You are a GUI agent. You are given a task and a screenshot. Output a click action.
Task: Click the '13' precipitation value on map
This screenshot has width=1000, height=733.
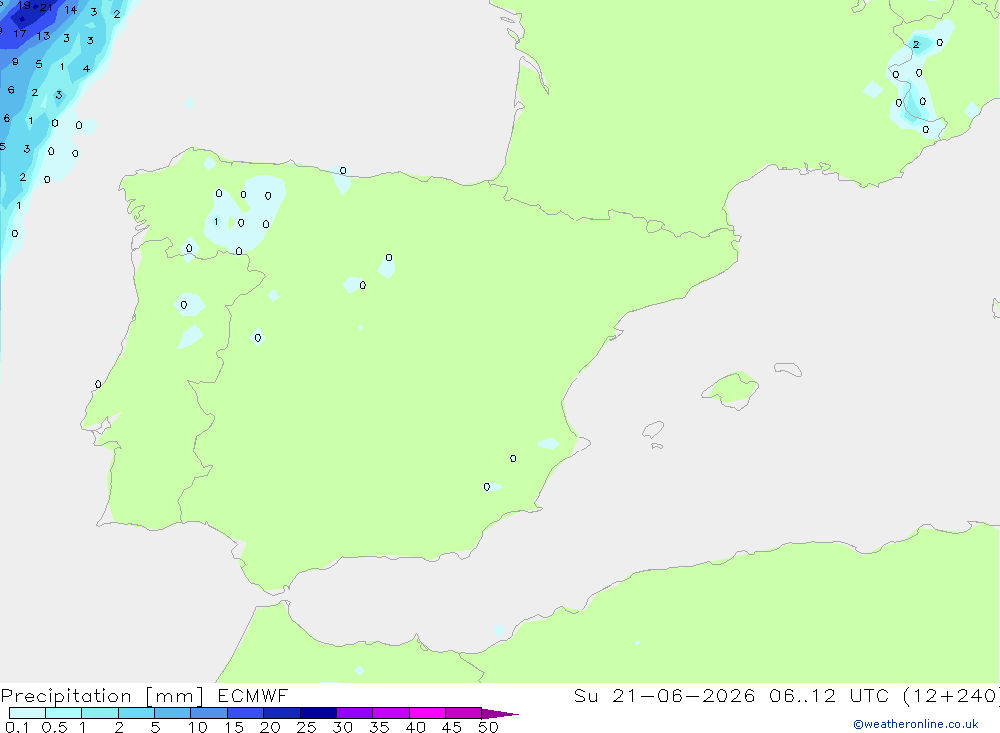(43, 36)
